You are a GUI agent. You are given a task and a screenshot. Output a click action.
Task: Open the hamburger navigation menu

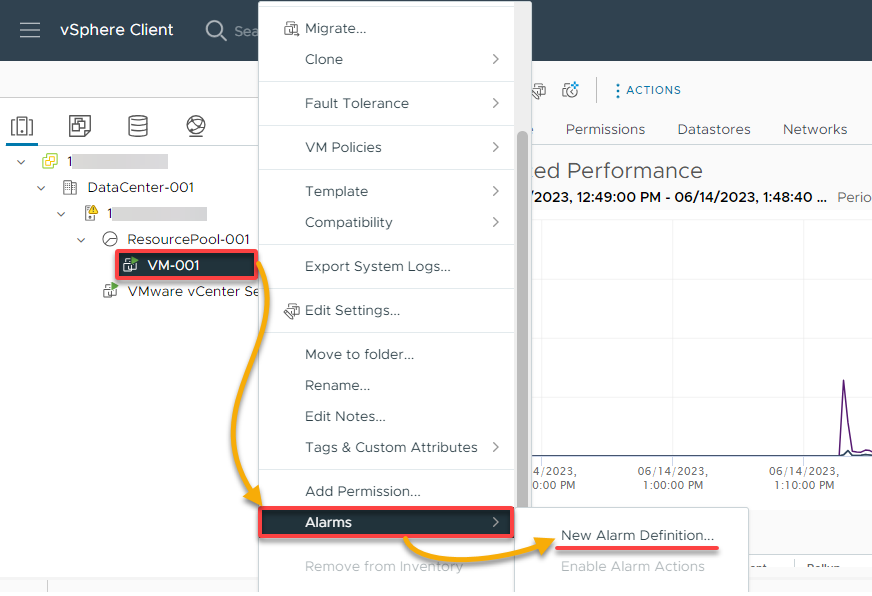pos(29,30)
